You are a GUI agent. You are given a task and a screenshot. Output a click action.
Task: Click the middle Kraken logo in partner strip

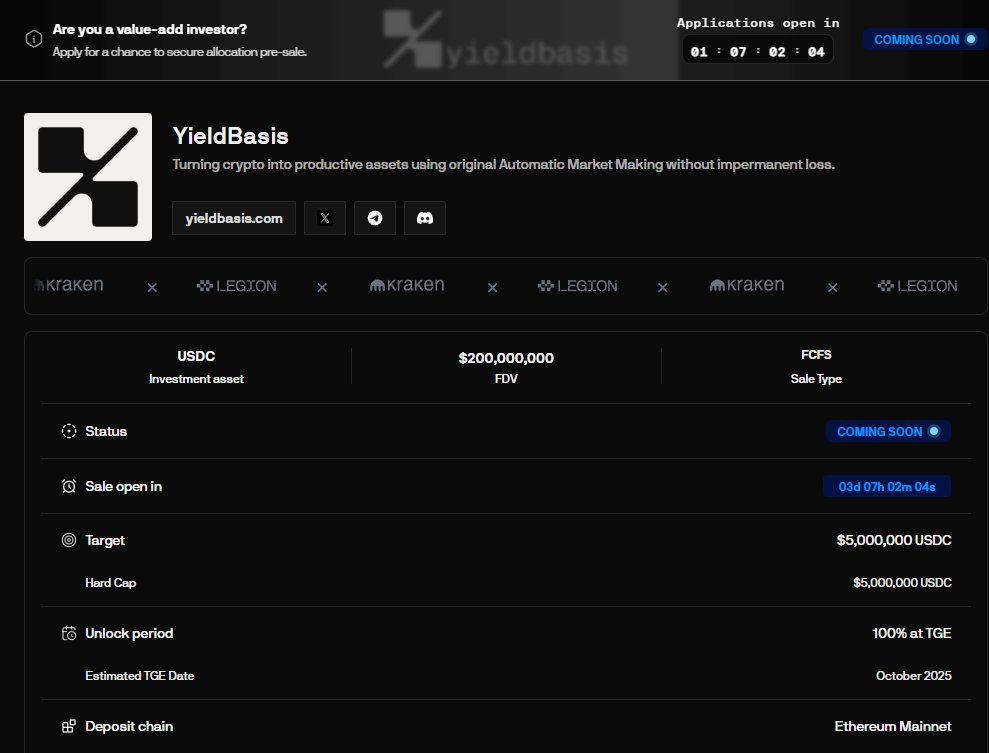click(x=407, y=286)
